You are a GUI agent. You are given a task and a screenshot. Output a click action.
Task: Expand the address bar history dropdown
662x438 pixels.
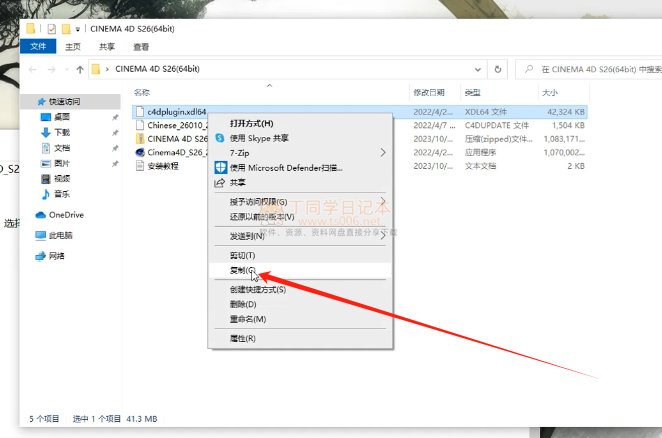click(x=478, y=70)
